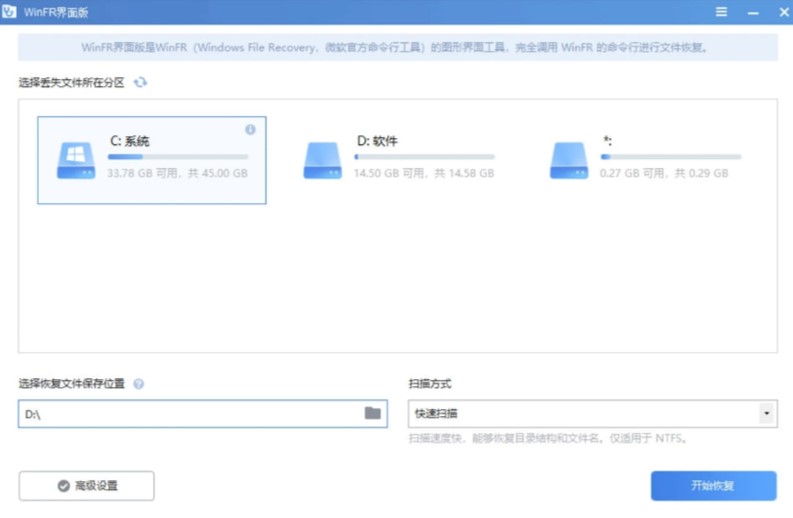Show info for the C: drive card

click(250, 130)
